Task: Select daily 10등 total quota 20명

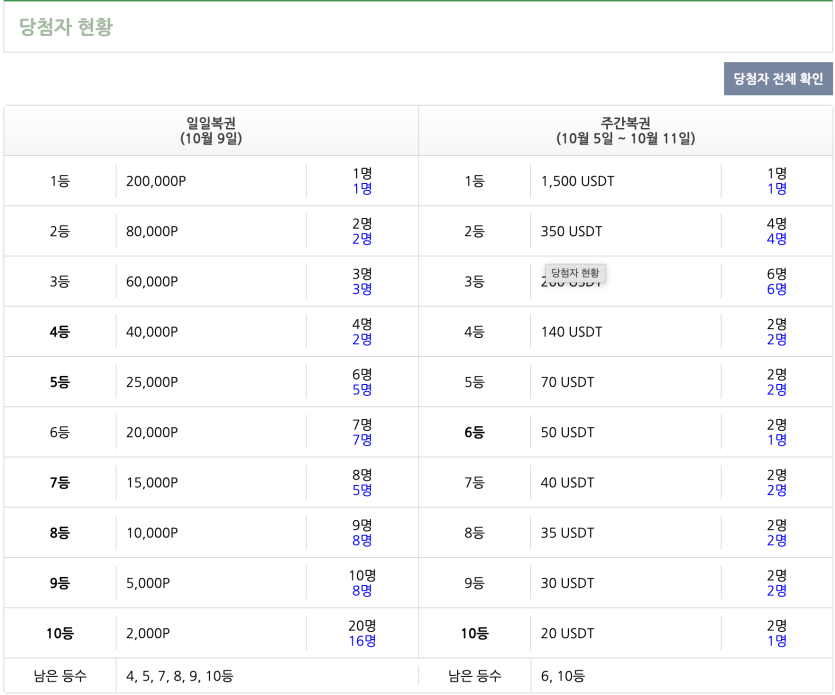Action: pos(362,625)
